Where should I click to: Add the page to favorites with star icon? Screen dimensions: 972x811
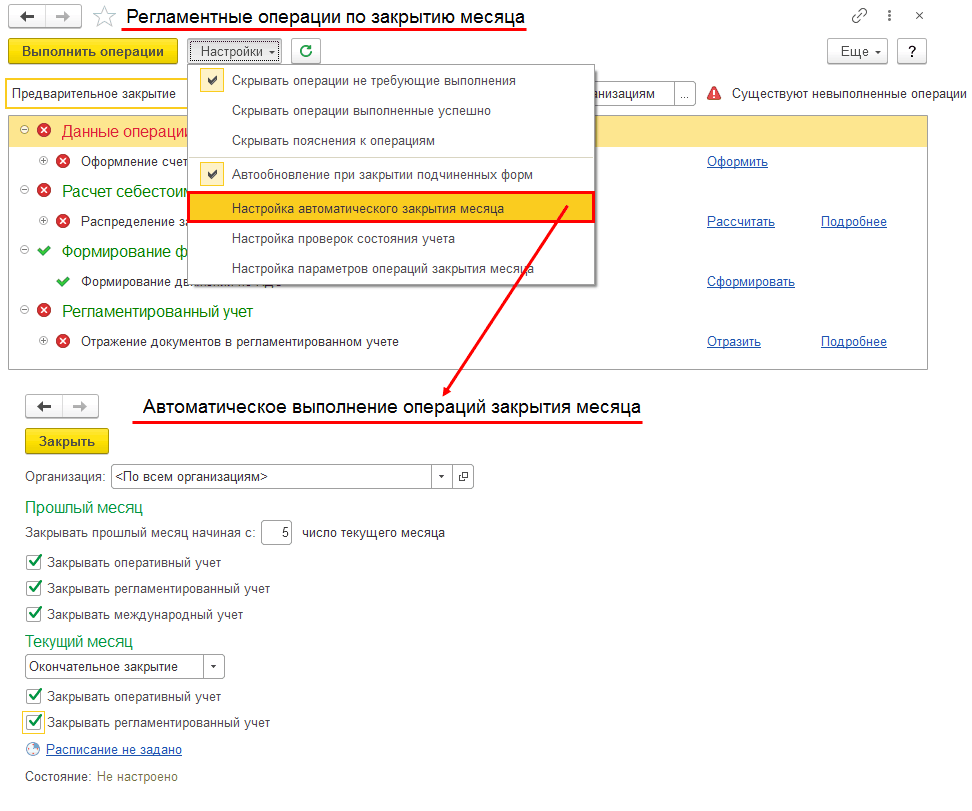tap(104, 17)
